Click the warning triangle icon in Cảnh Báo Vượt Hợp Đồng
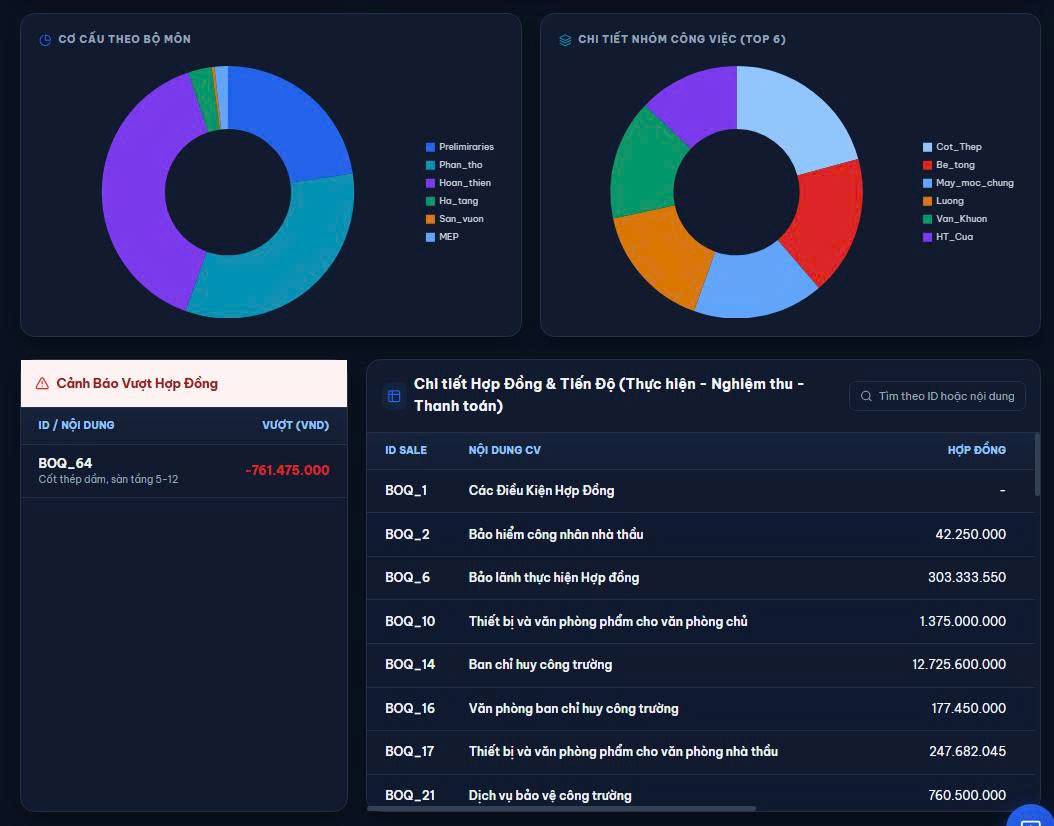Screen dimensions: 1054x826 [42, 383]
